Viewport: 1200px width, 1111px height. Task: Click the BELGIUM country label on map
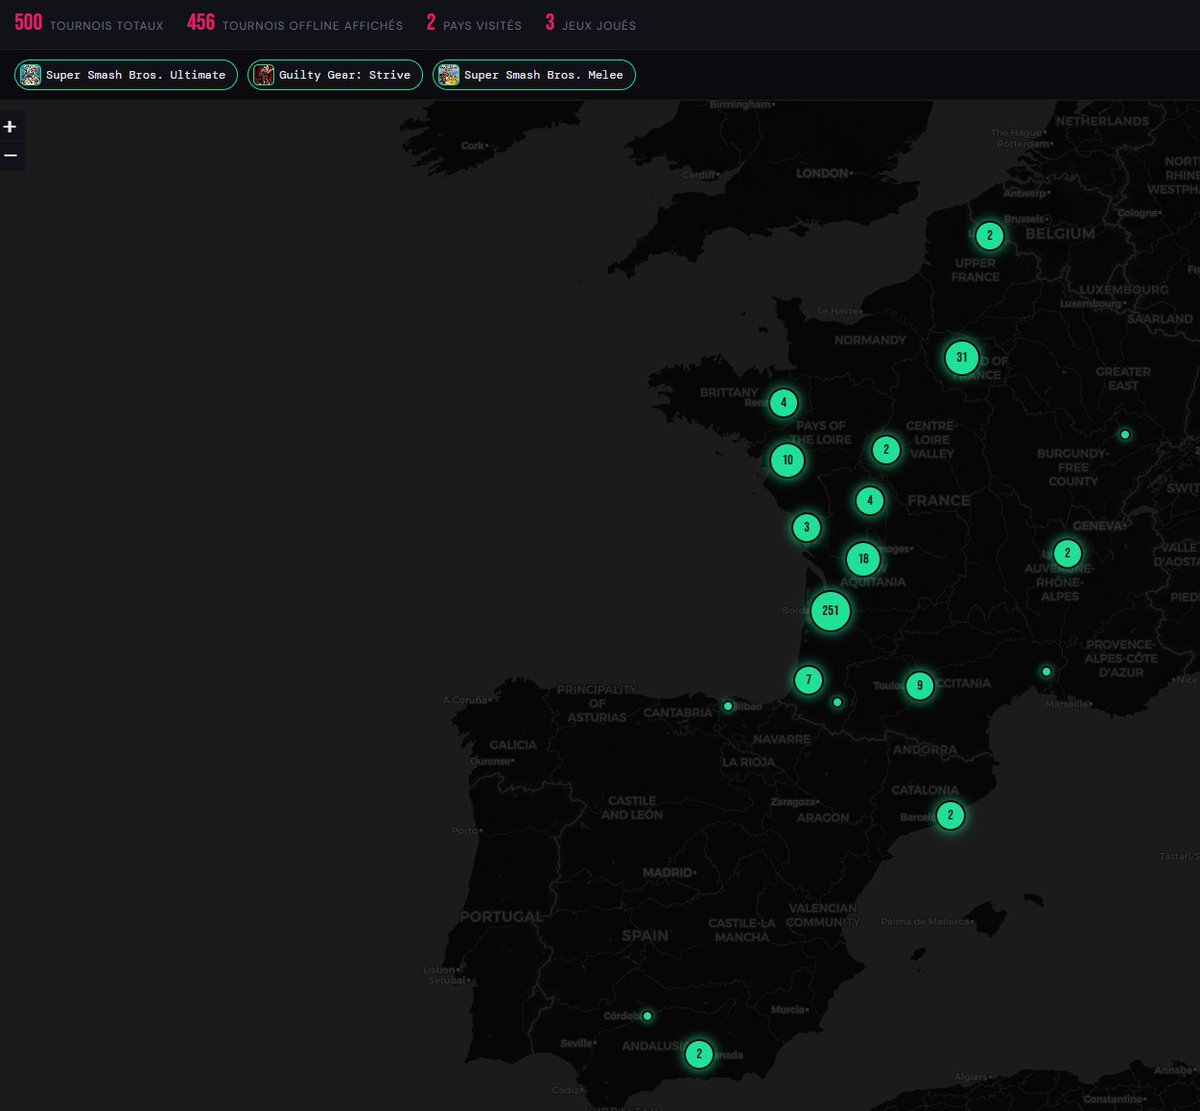pos(1060,233)
